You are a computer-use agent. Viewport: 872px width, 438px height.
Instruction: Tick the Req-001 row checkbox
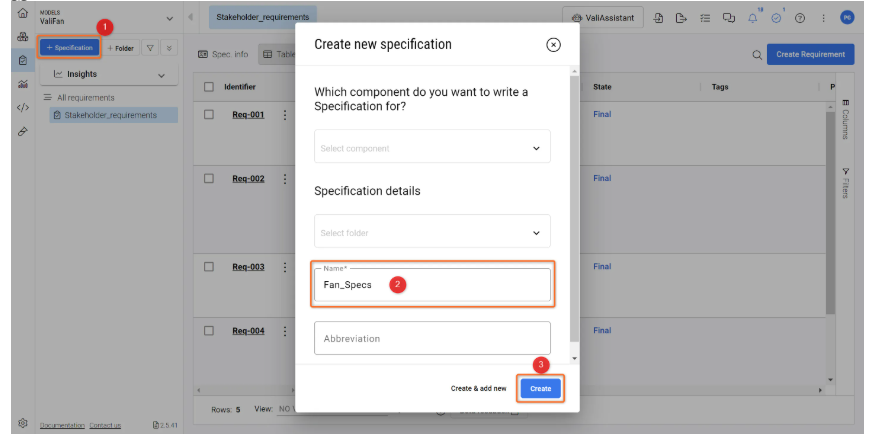(210, 115)
